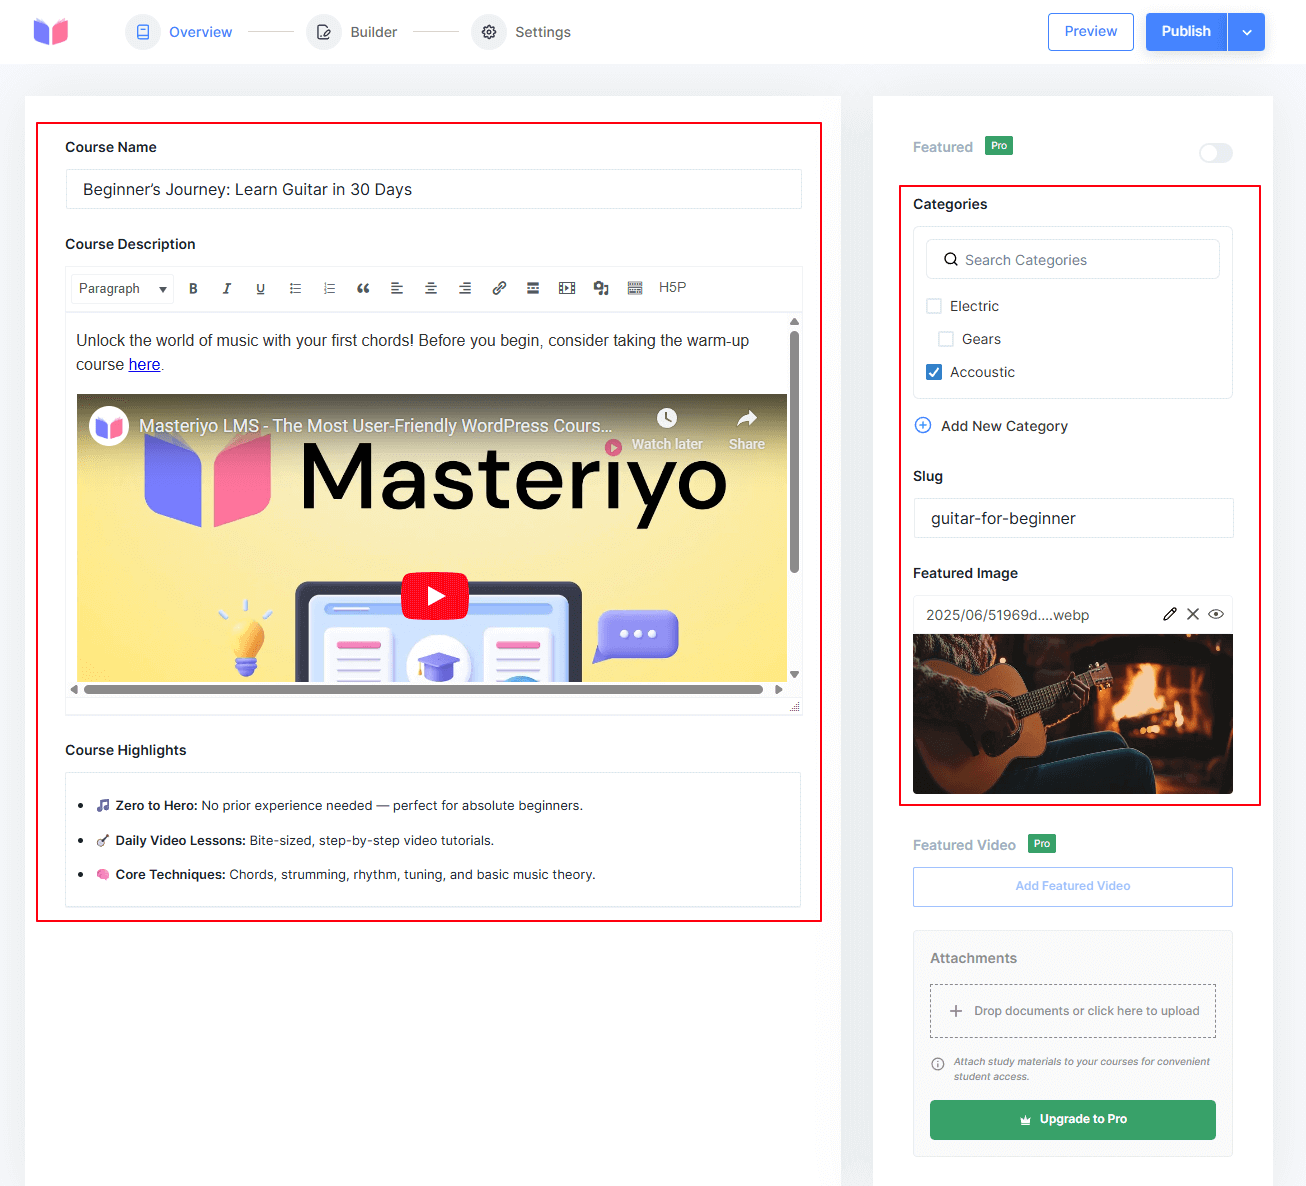Switch to the Builder tab
Image resolution: width=1306 pixels, height=1186 pixels.
[x=352, y=32]
